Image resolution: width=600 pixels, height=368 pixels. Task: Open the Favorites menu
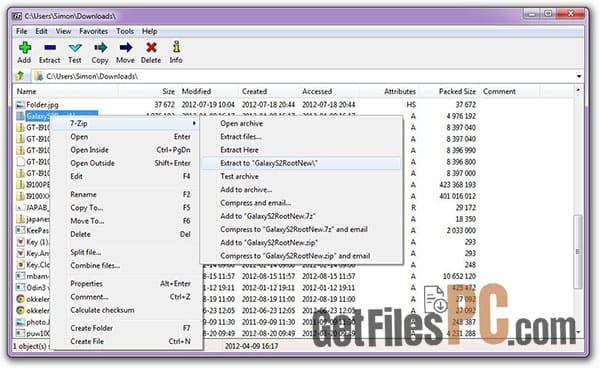[93, 31]
